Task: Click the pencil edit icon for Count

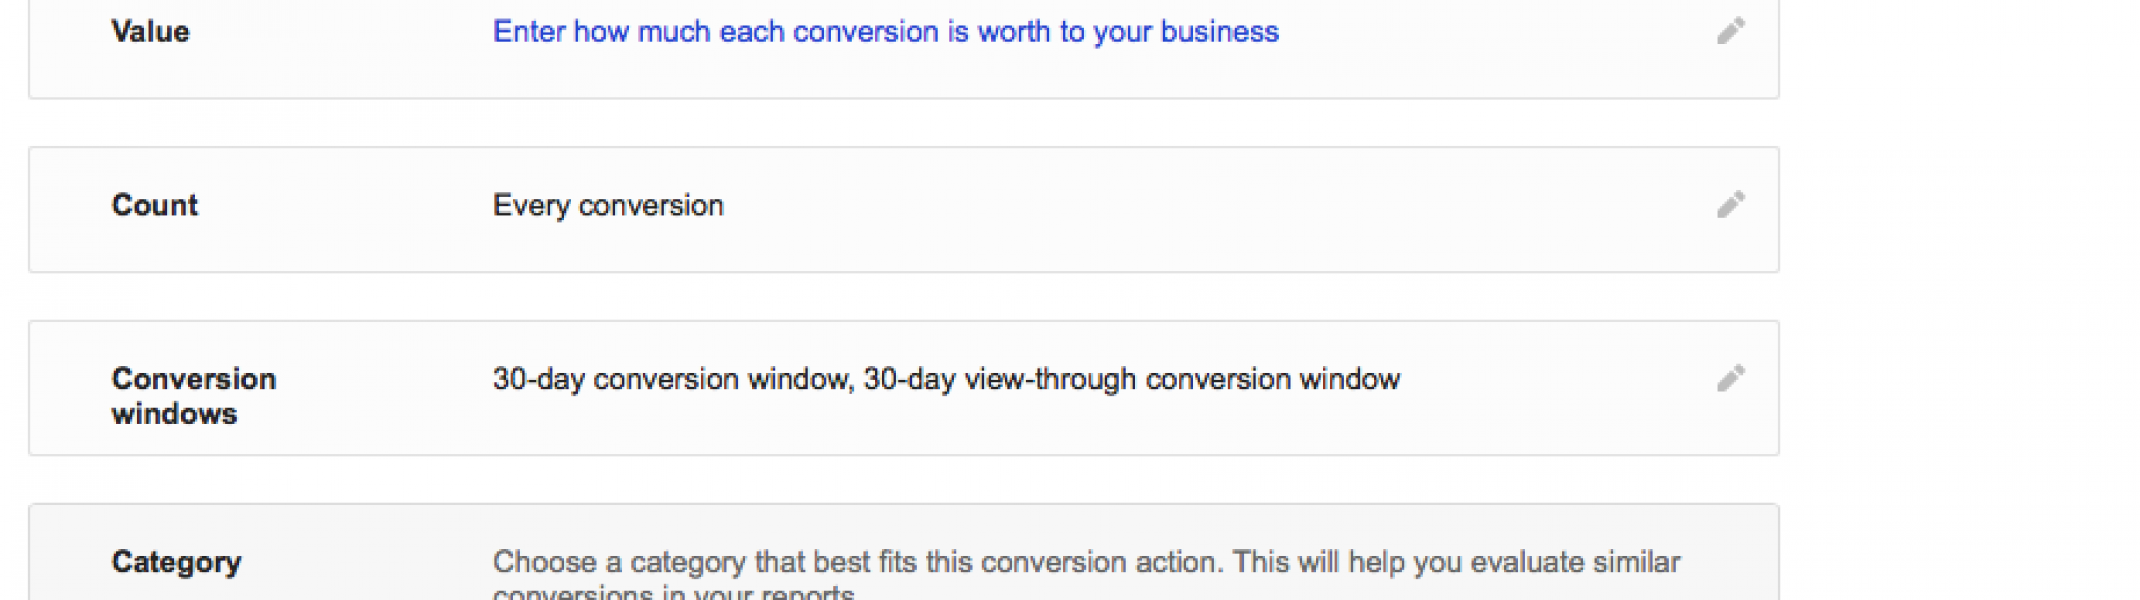Action: click(x=1731, y=204)
